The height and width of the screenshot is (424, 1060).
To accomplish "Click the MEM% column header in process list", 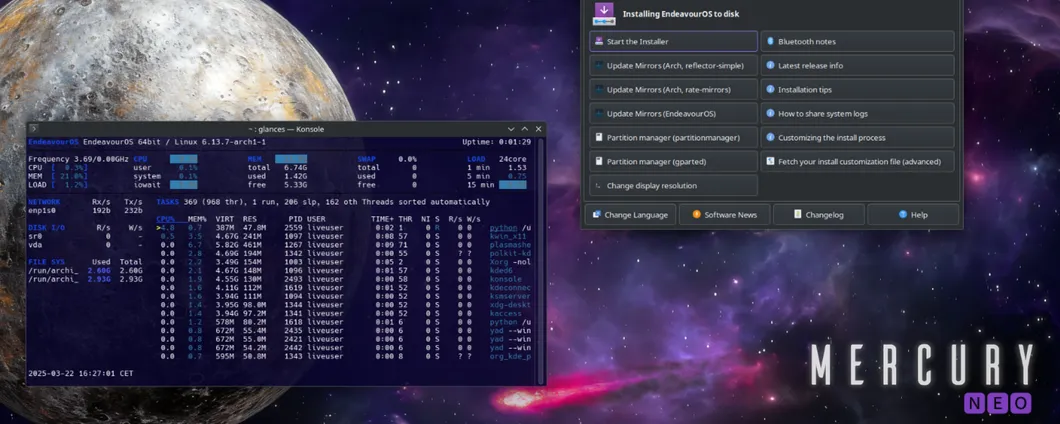I will pyautogui.click(x=197, y=219).
